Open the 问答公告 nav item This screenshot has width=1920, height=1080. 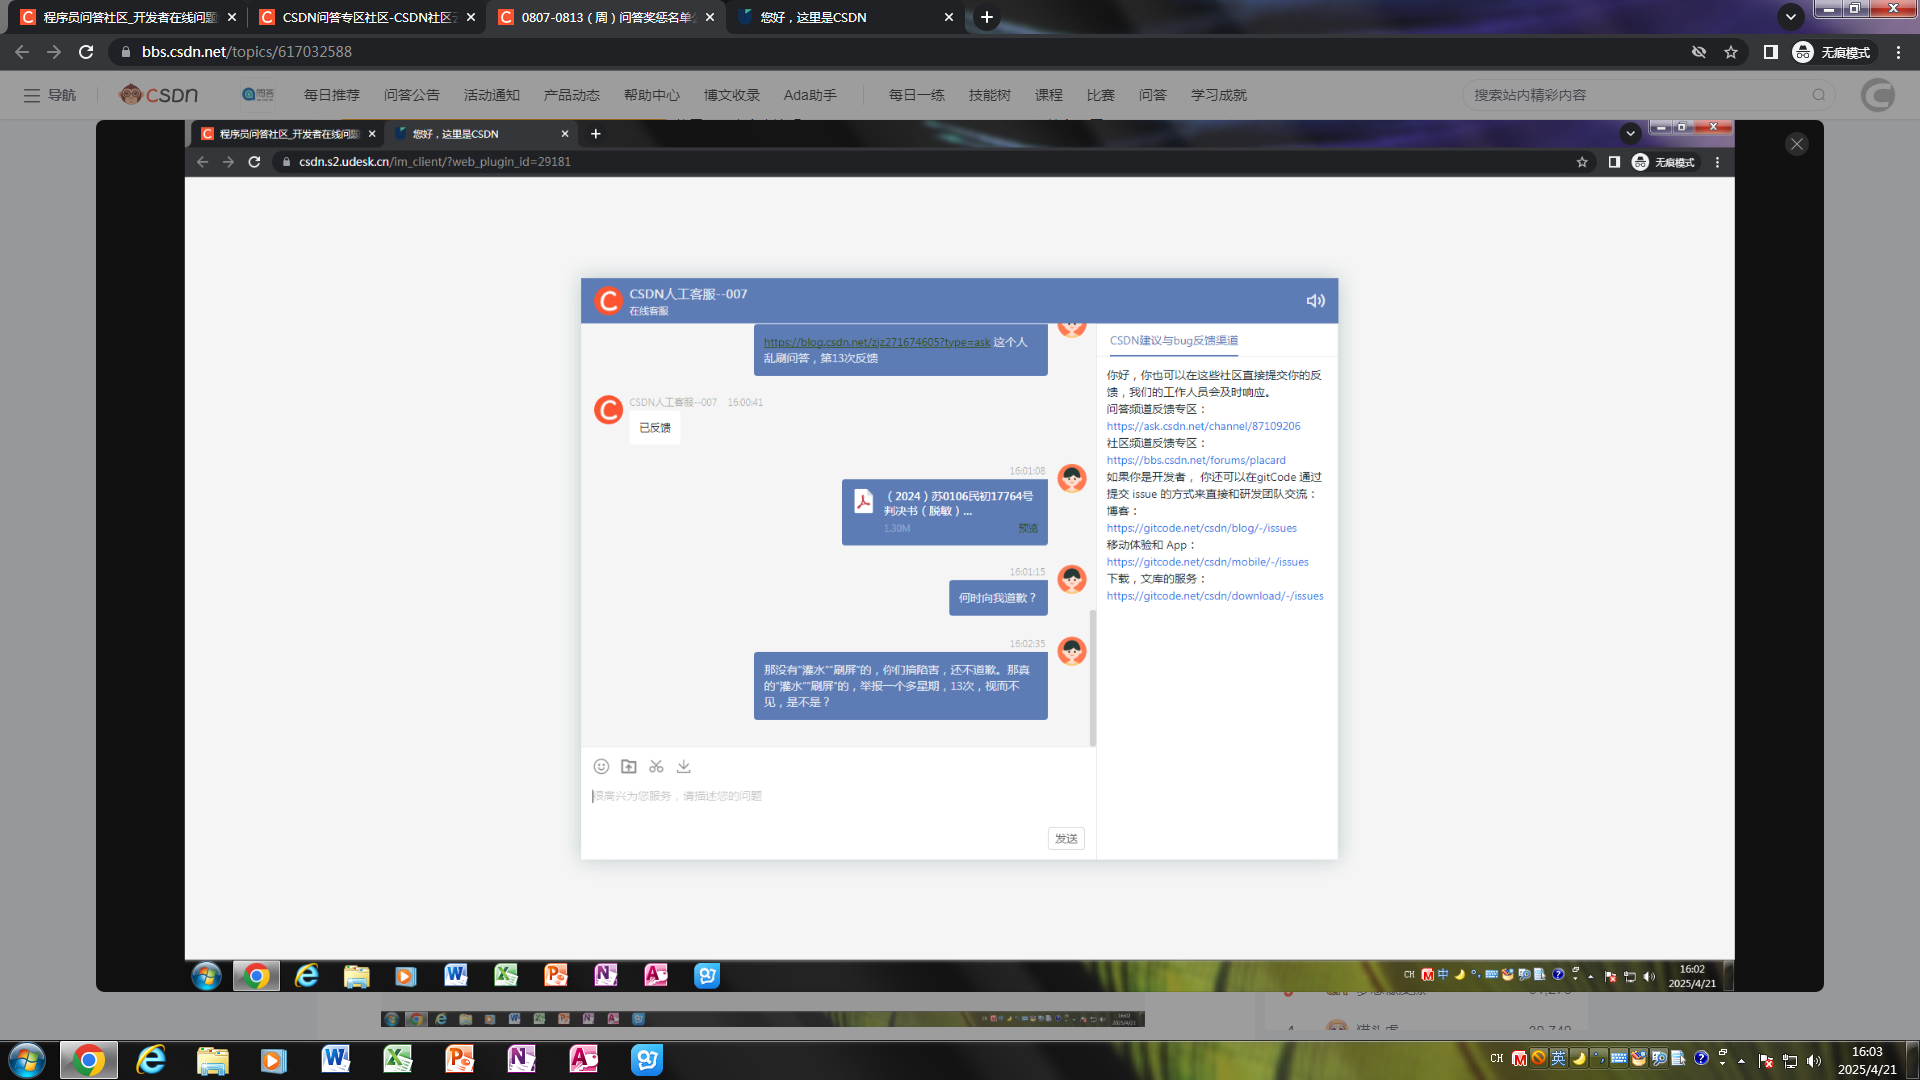(412, 95)
